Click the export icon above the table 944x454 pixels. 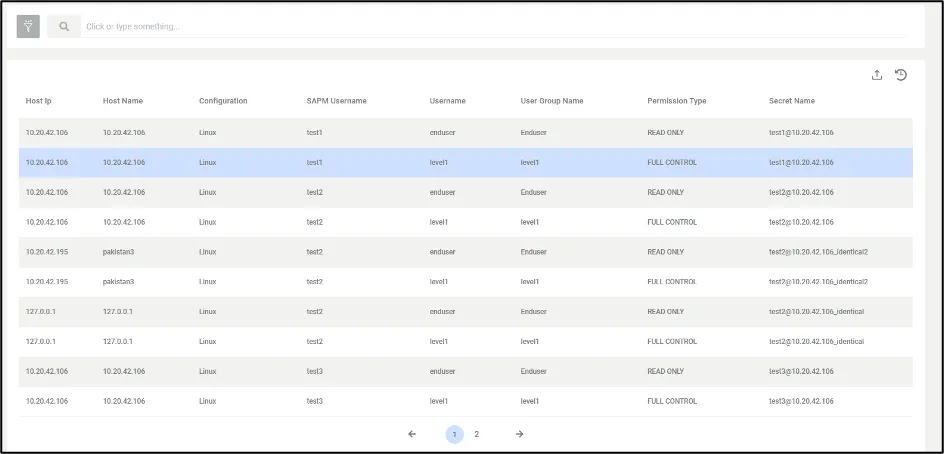pyautogui.click(x=877, y=75)
